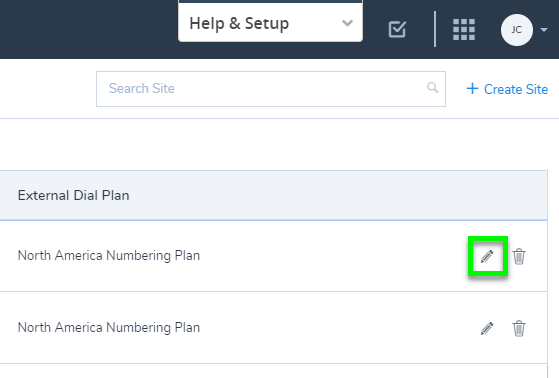Click the JC initials in the avatar
Viewport: 559px width, 378px height.
tap(517, 30)
